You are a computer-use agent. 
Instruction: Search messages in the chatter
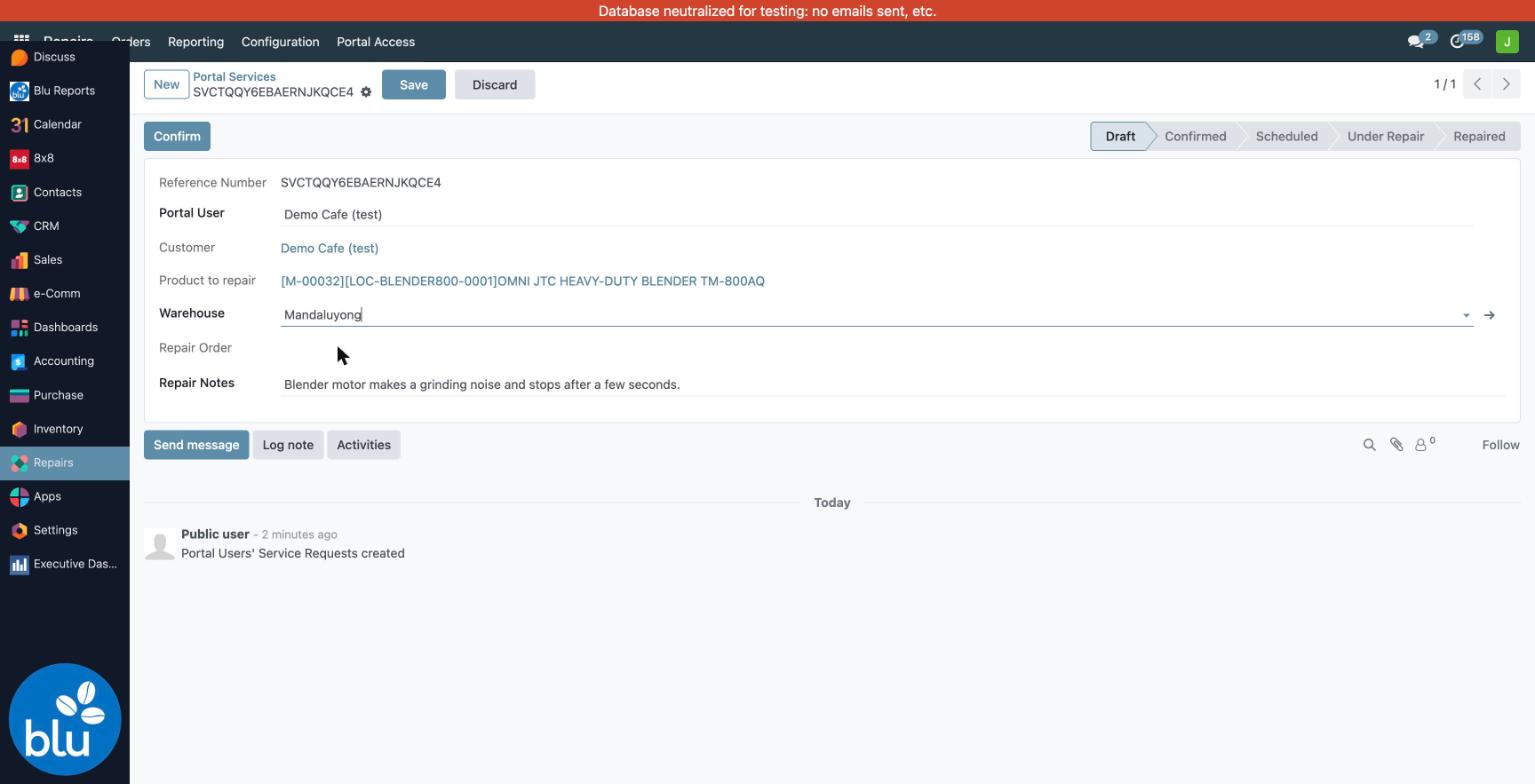1369,445
